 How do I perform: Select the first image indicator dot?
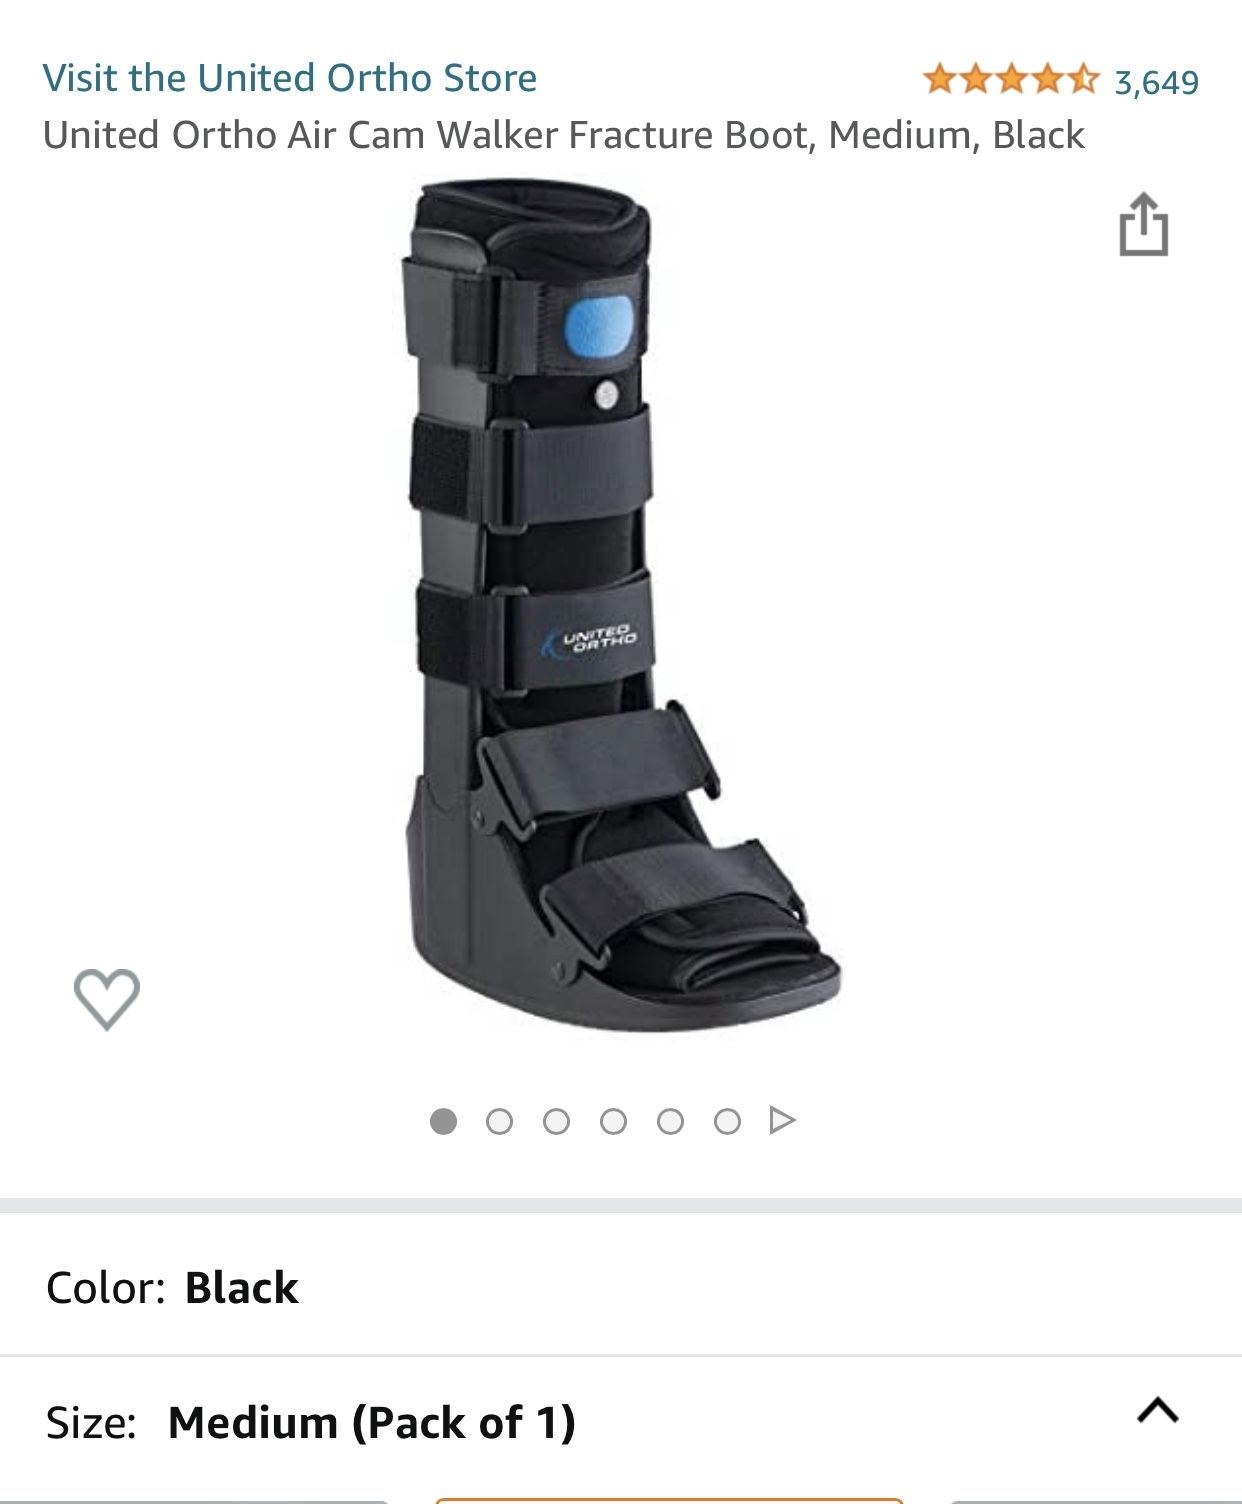[x=443, y=1121]
